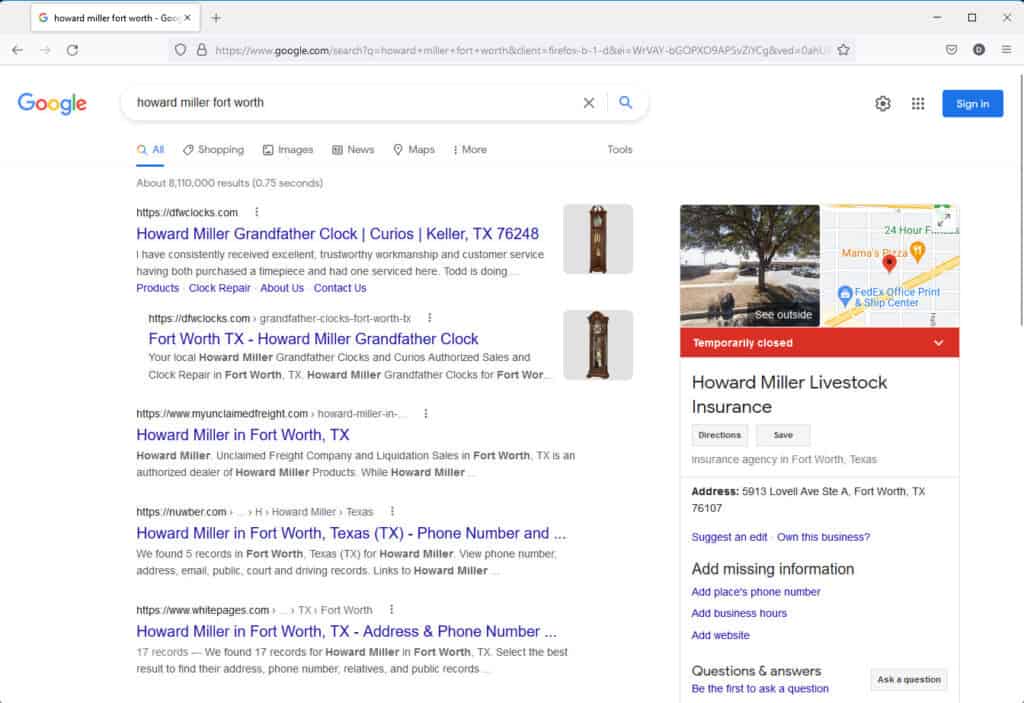Click the Products sitelink
Viewport: 1024px width, 703px height.
pos(157,288)
